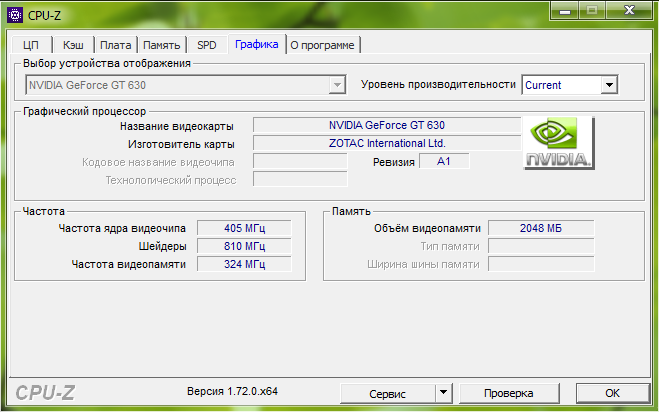
Task: Click the video card name field
Action: pos(387,125)
